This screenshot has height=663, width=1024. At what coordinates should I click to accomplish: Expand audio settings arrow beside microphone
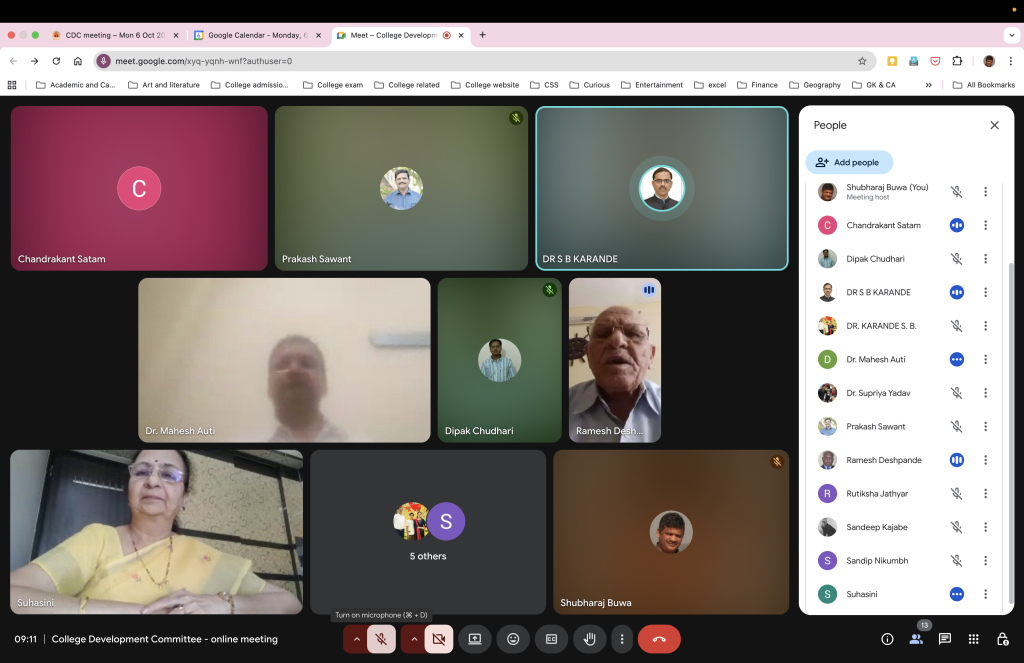(356, 639)
